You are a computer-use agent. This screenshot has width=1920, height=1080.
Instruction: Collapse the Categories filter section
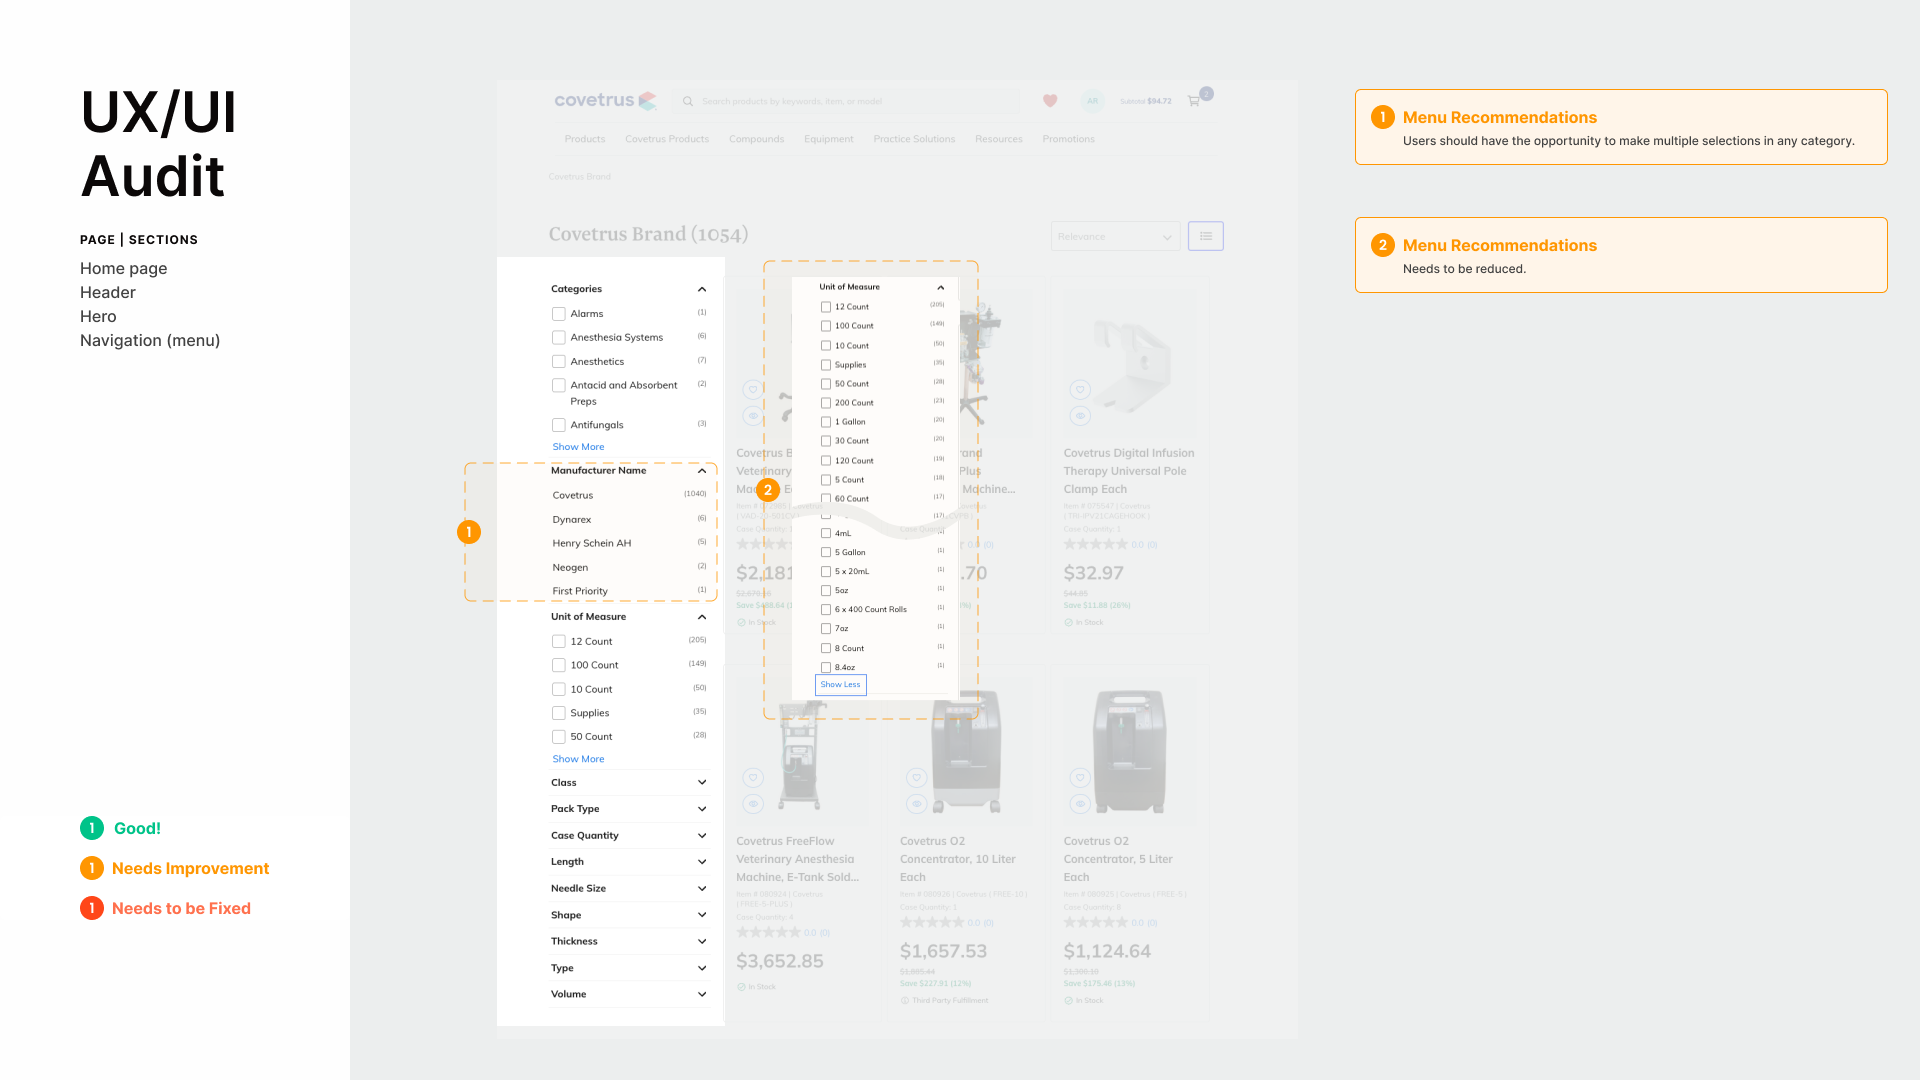[x=702, y=289]
